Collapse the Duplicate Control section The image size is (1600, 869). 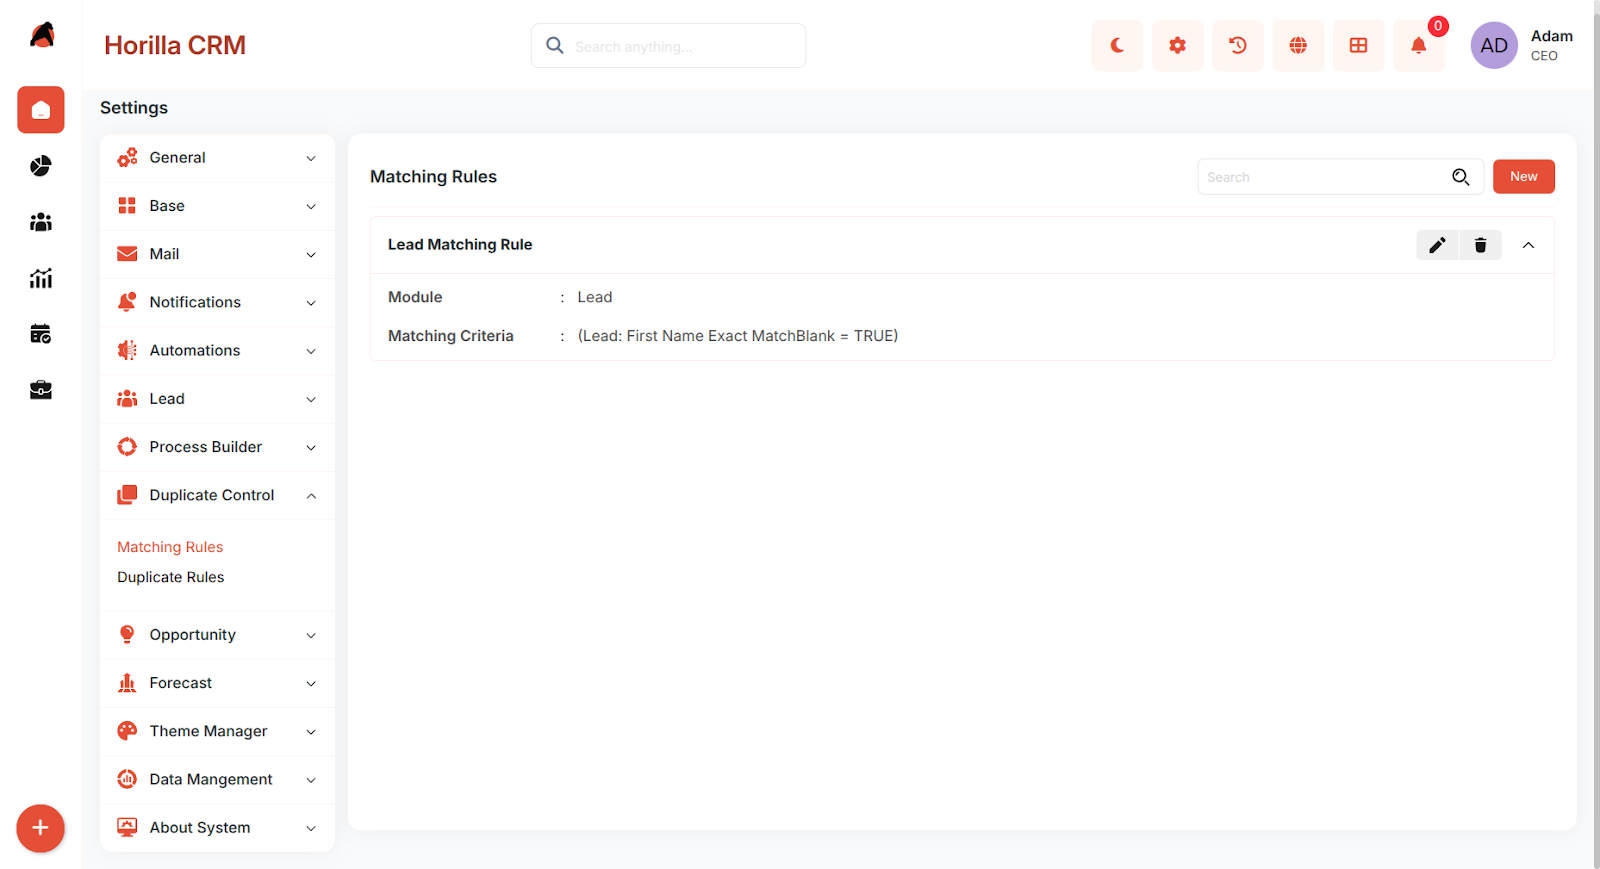tap(217, 495)
